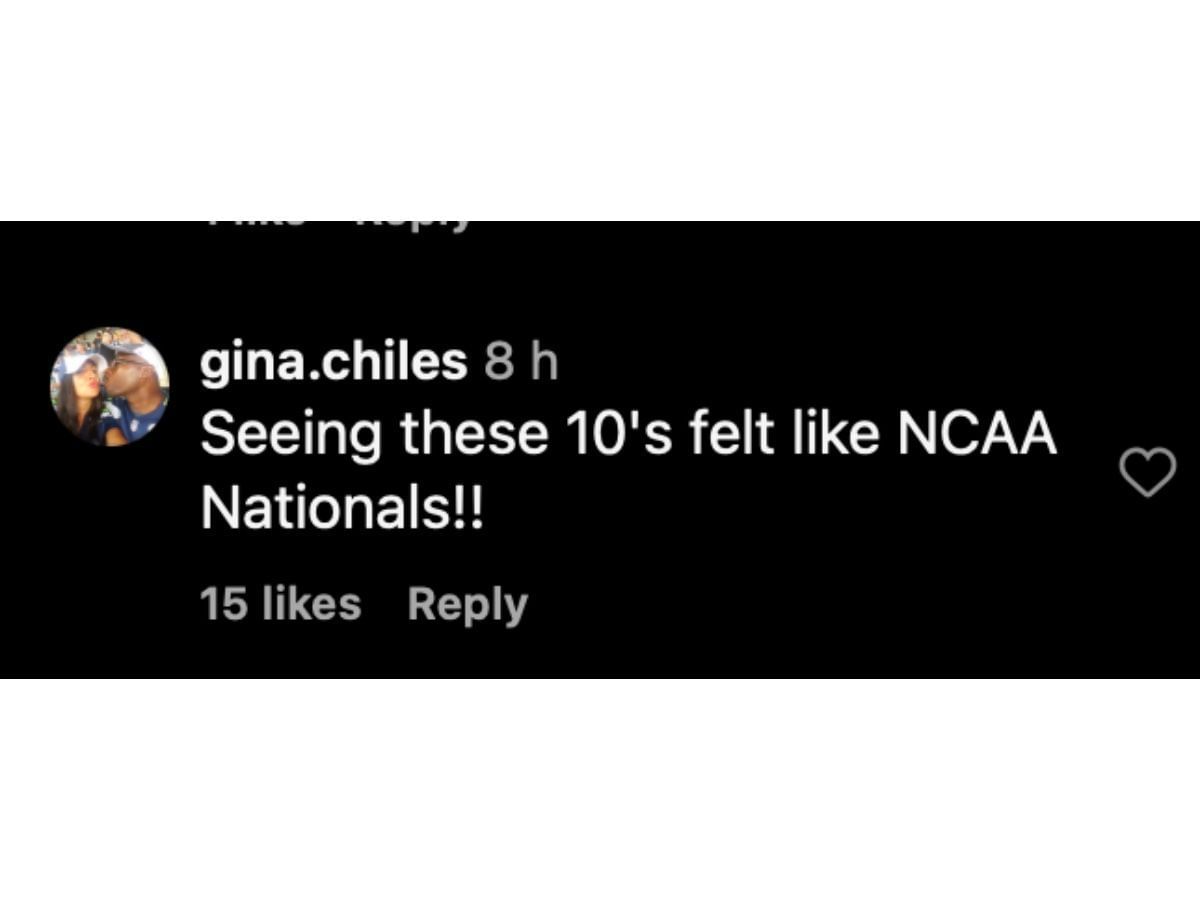Click the white area above the comments
1200x900 pixels.
[600, 110]
